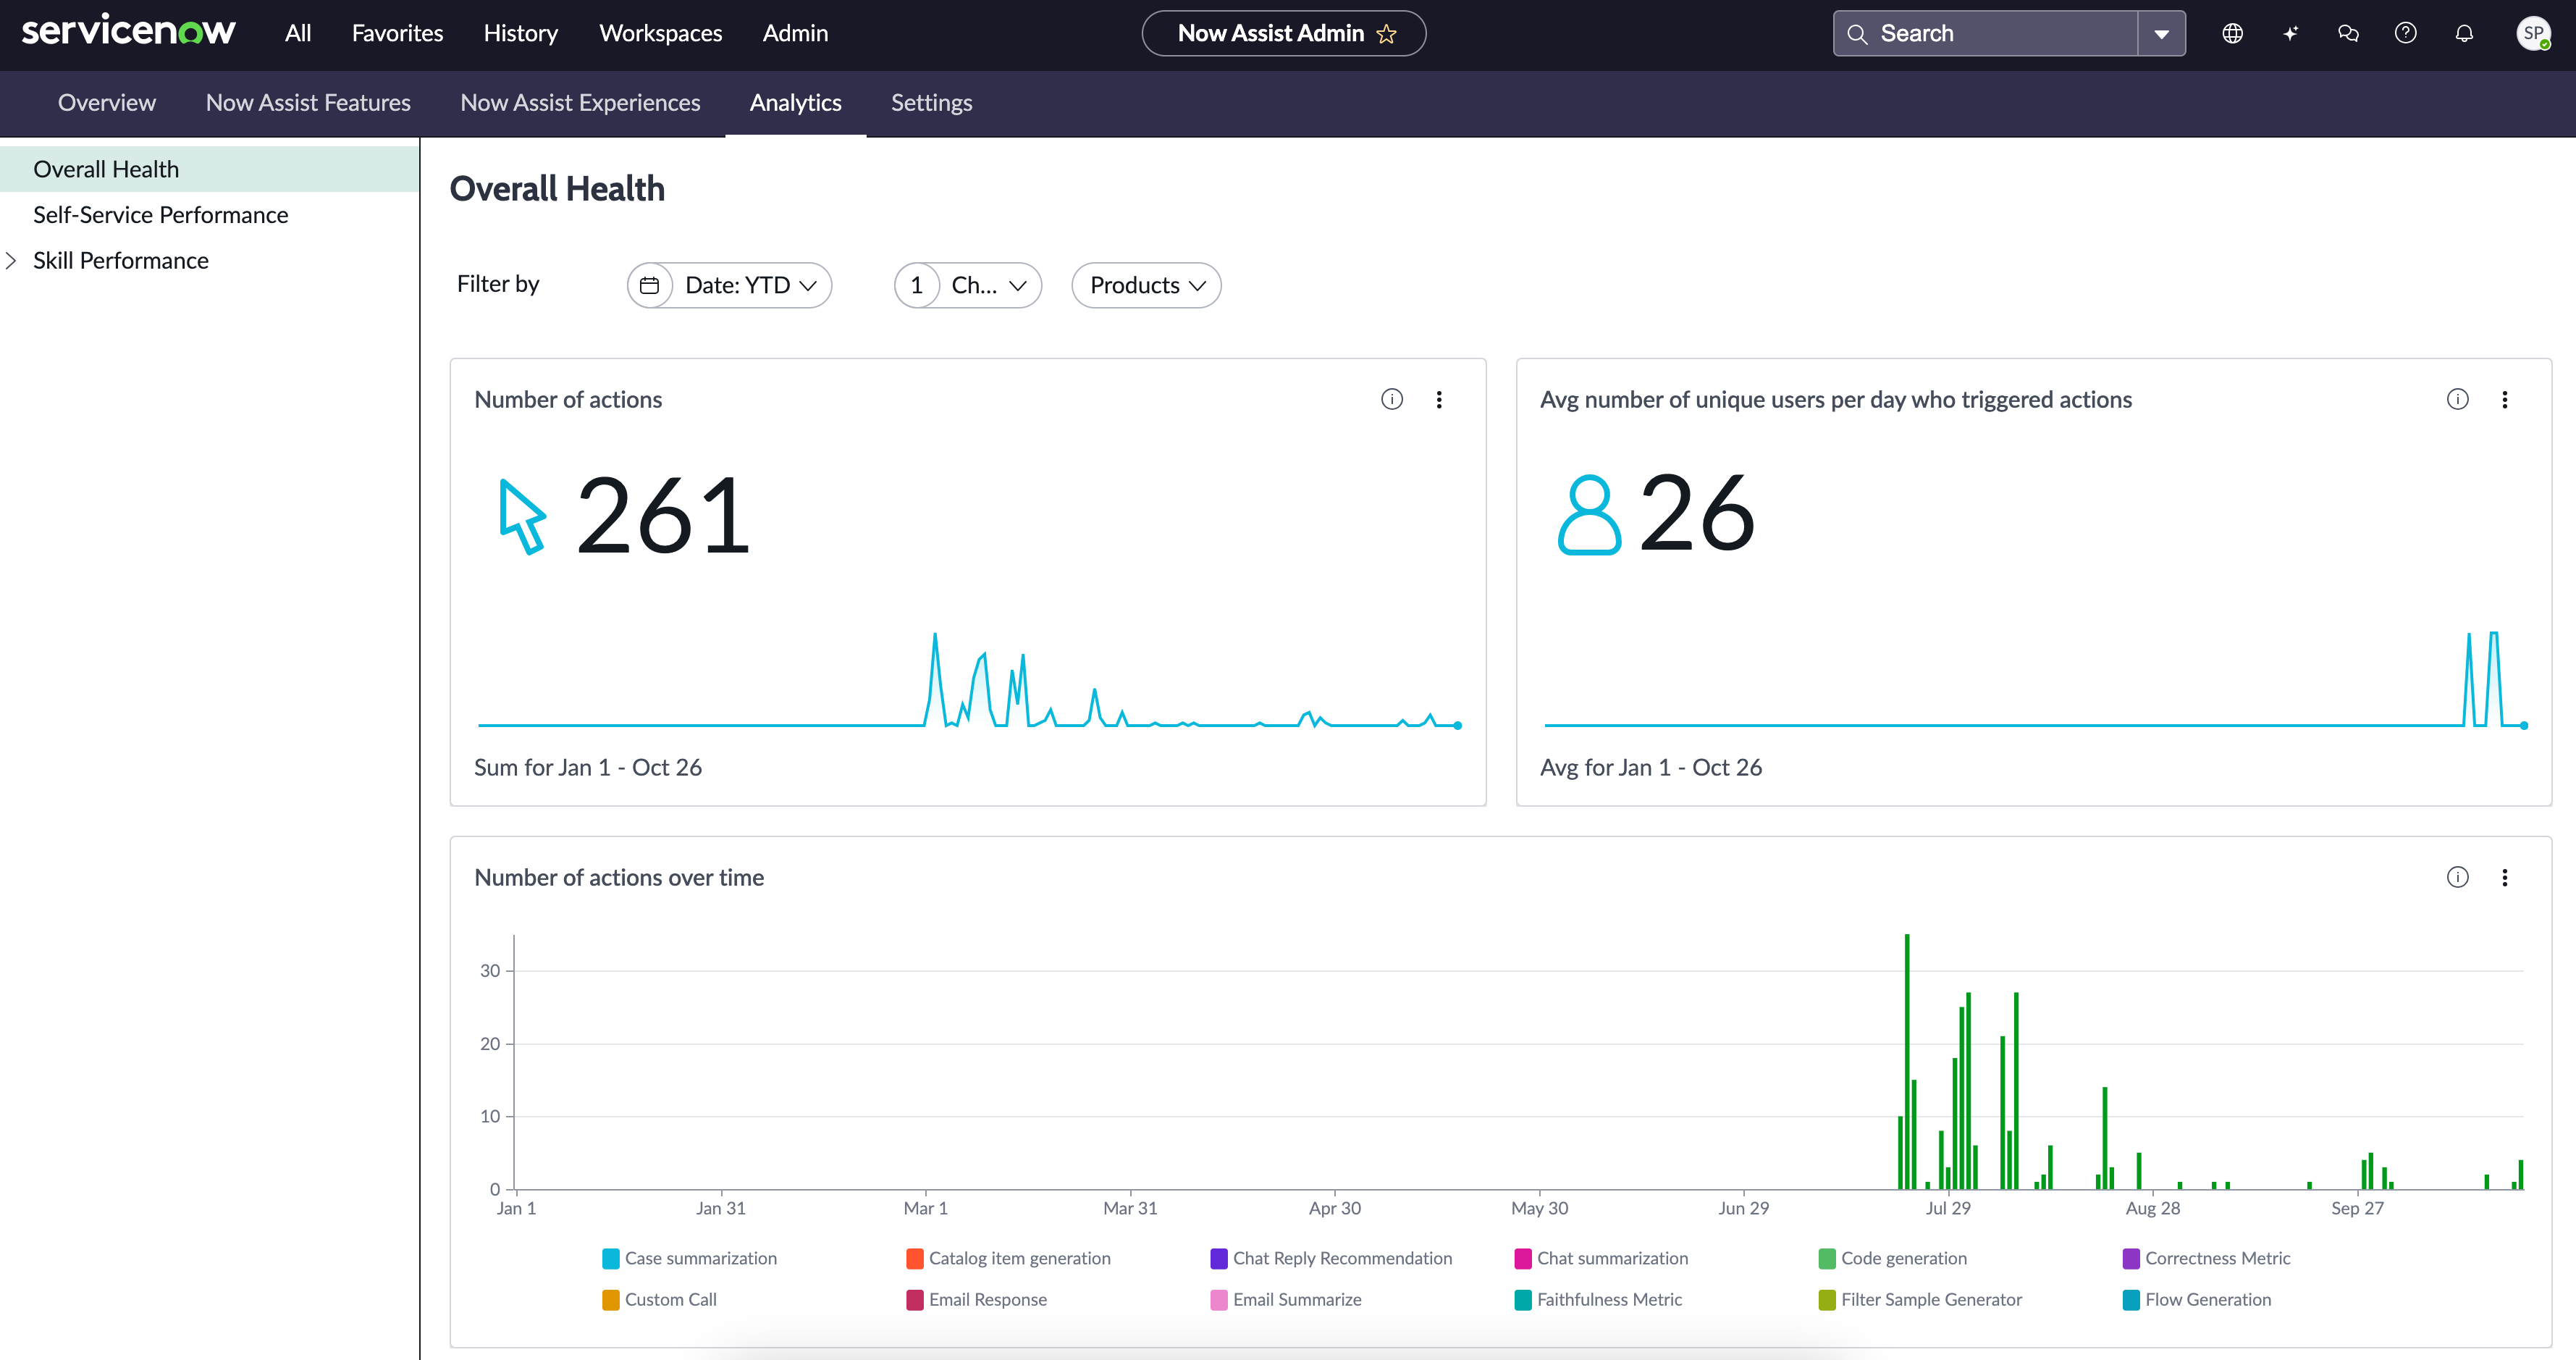
Task: Toggle Email Response legend series
Action: point(976,1299)
